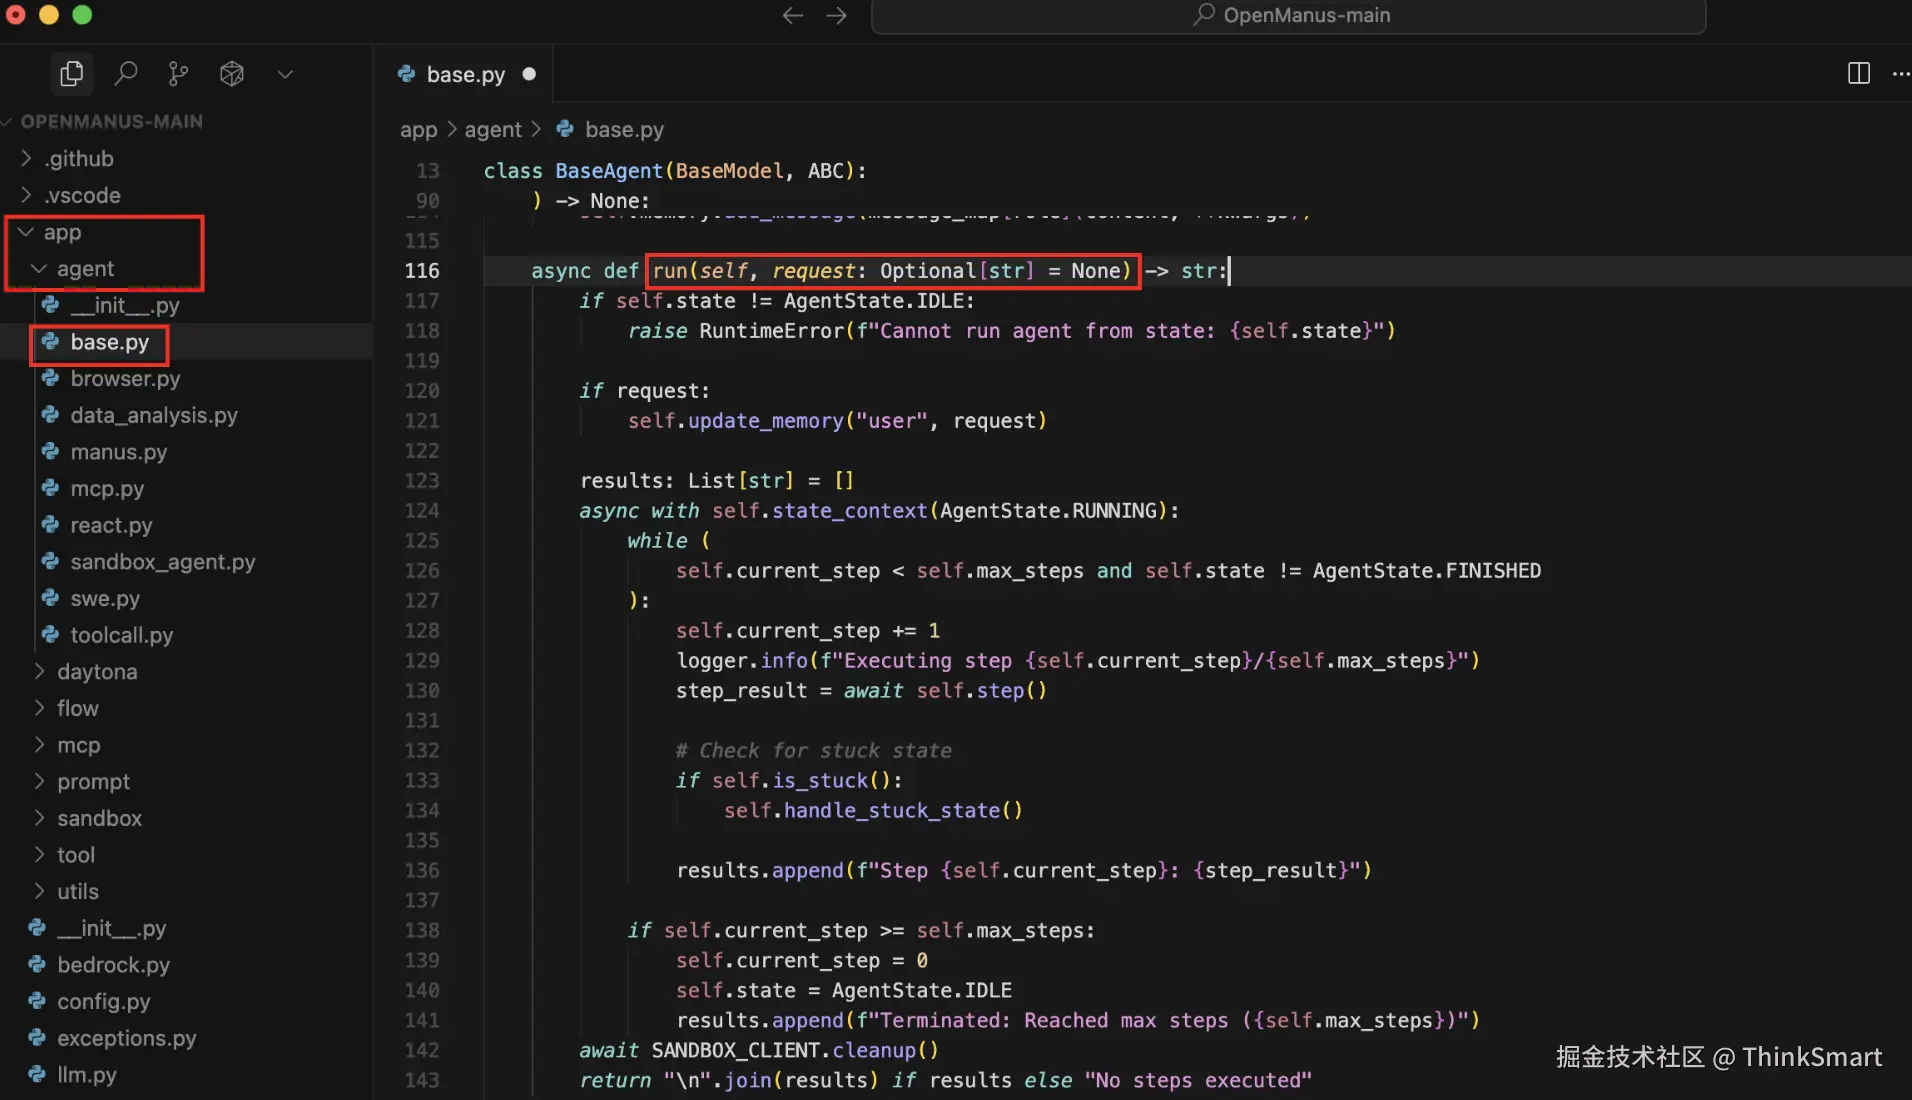1912x1100 pixels.
Task: Open swe.py in the explorer
Action: (x=105, y=599)
